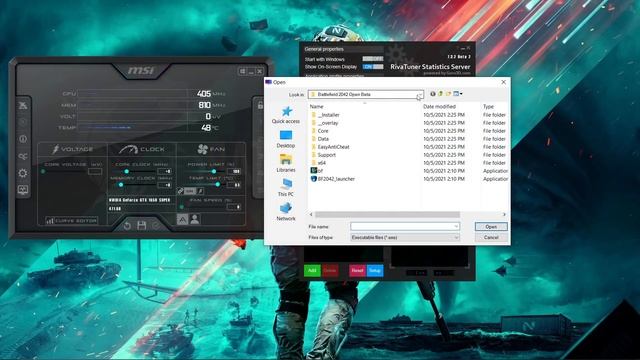Image resolution: width=640 pixels, height=360 pixels.
Task: Select the Voltage panel header
Action: tap(72, 149)
